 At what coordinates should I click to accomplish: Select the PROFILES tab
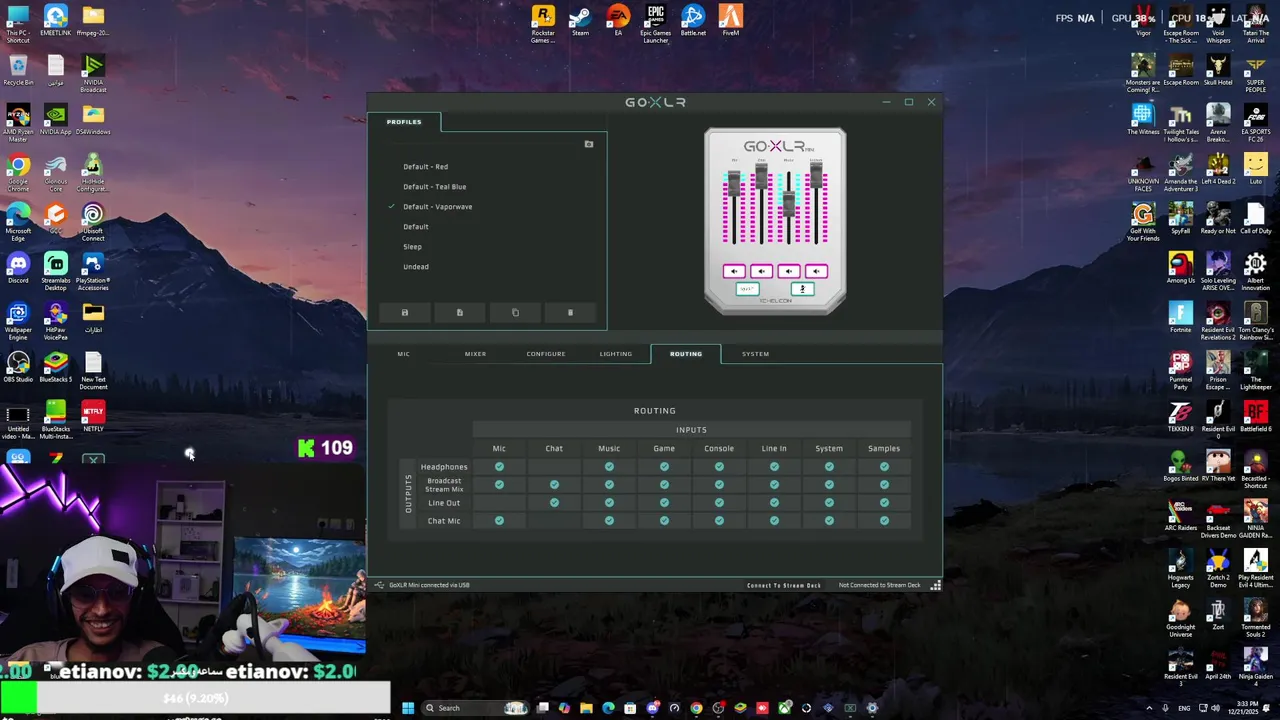click(x=404, y=122)
